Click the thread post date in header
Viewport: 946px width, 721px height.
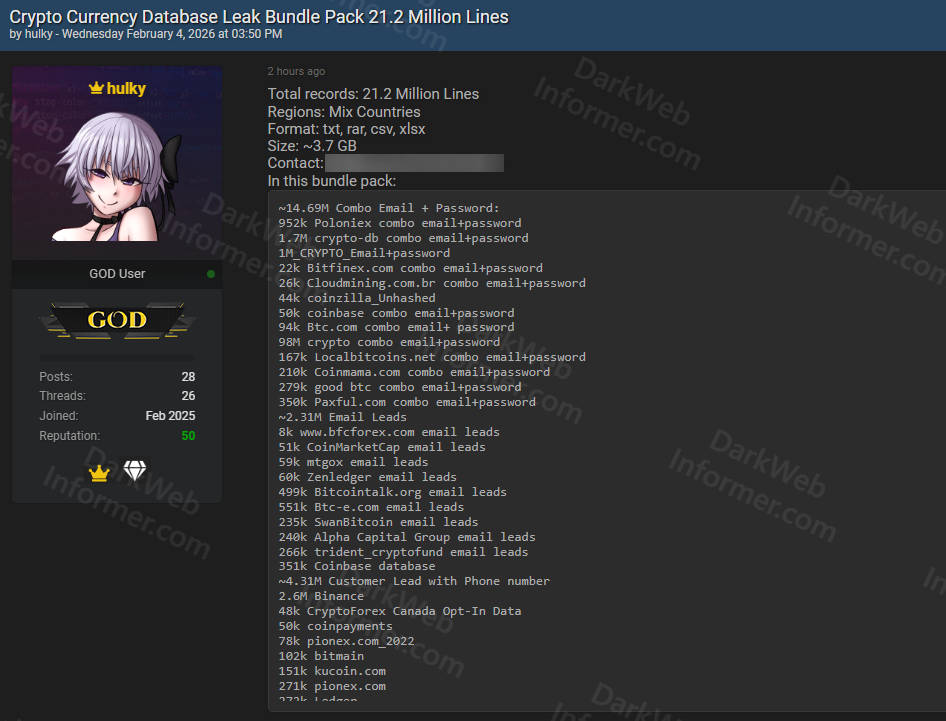coord(172,34)
